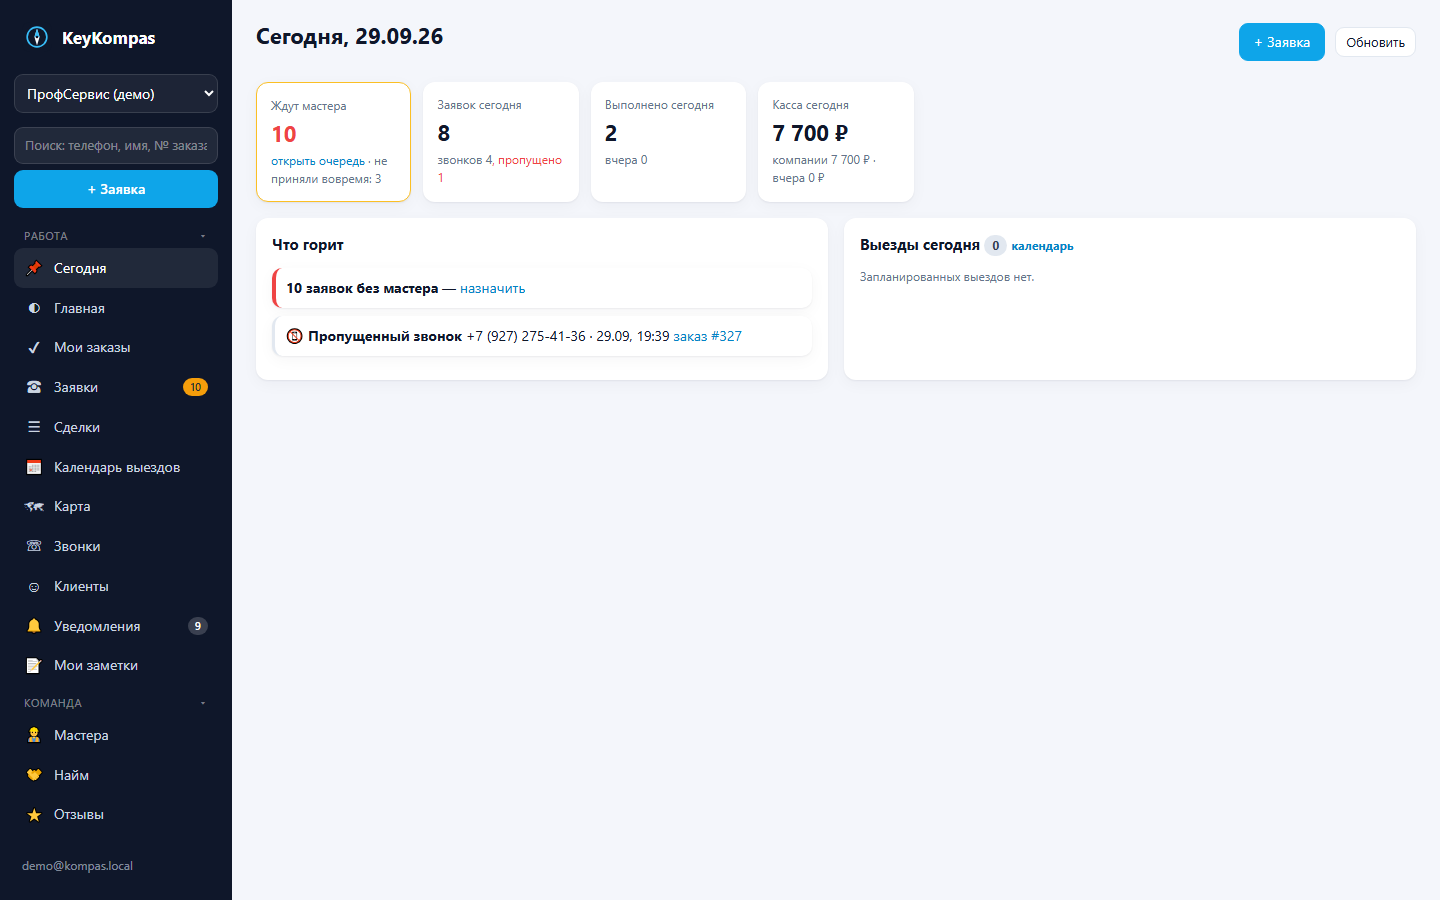The width and height of the screenshot is (1440, 900).
Task: Collapse the КОМАНДА sidebar section
Action: point(116,703)
